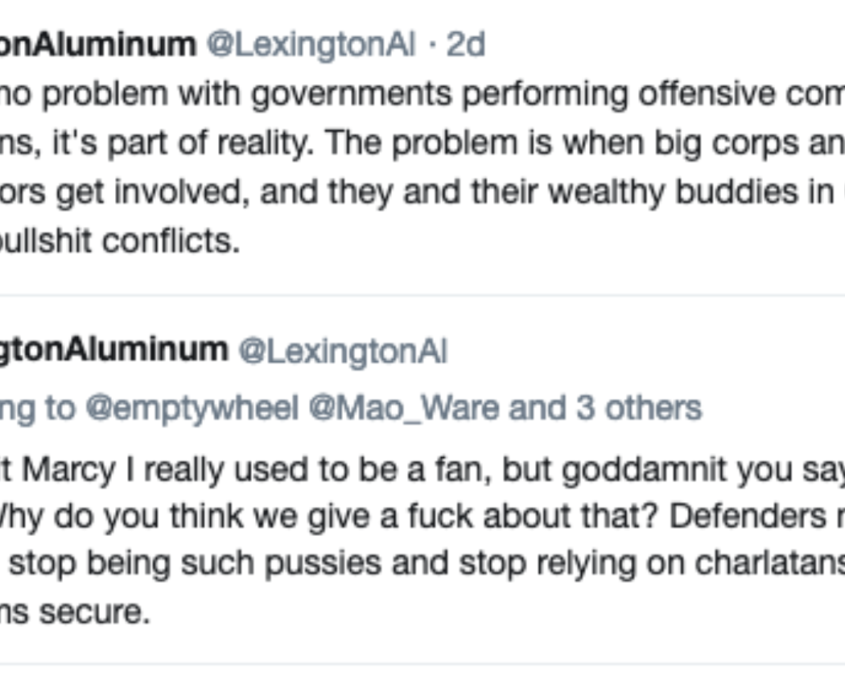Viewport: 845px width, 684px height.
Task: Open @LexingtonAl handle on the reply tweet
Action: coord(343,351)
